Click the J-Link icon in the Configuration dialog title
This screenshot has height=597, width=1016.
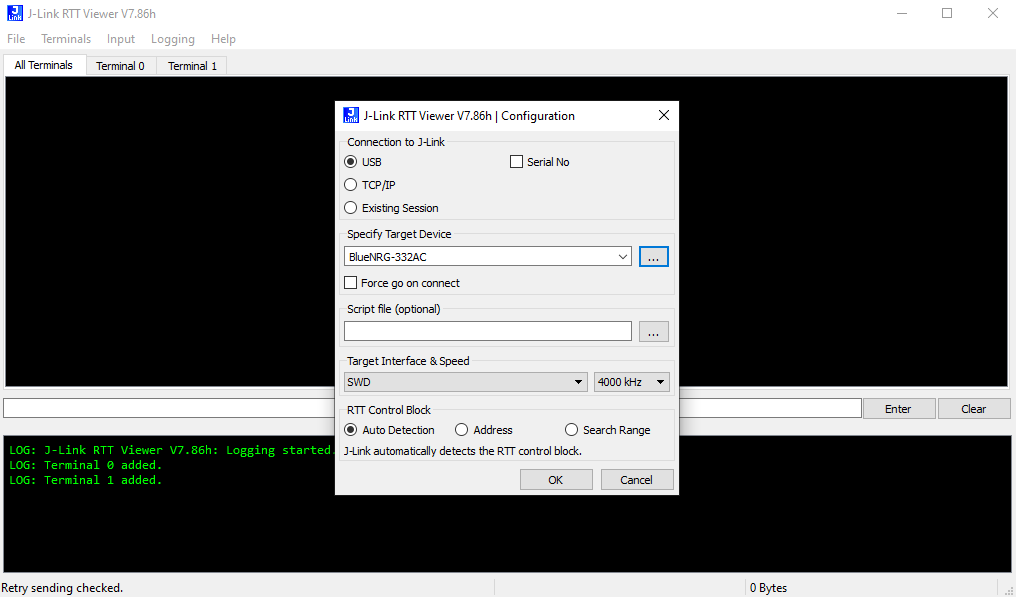click(x=351, y=115)
